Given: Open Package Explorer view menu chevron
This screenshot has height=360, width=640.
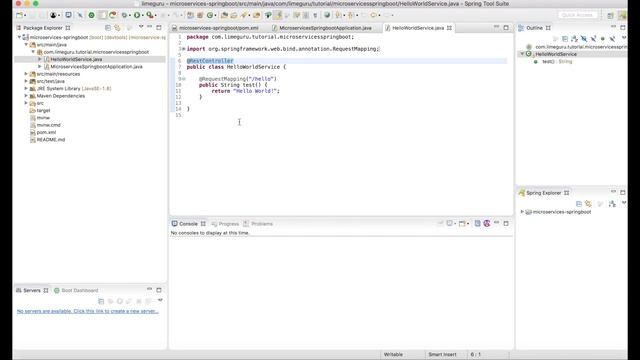Looking at the screenshot, I should coord(141,27).
